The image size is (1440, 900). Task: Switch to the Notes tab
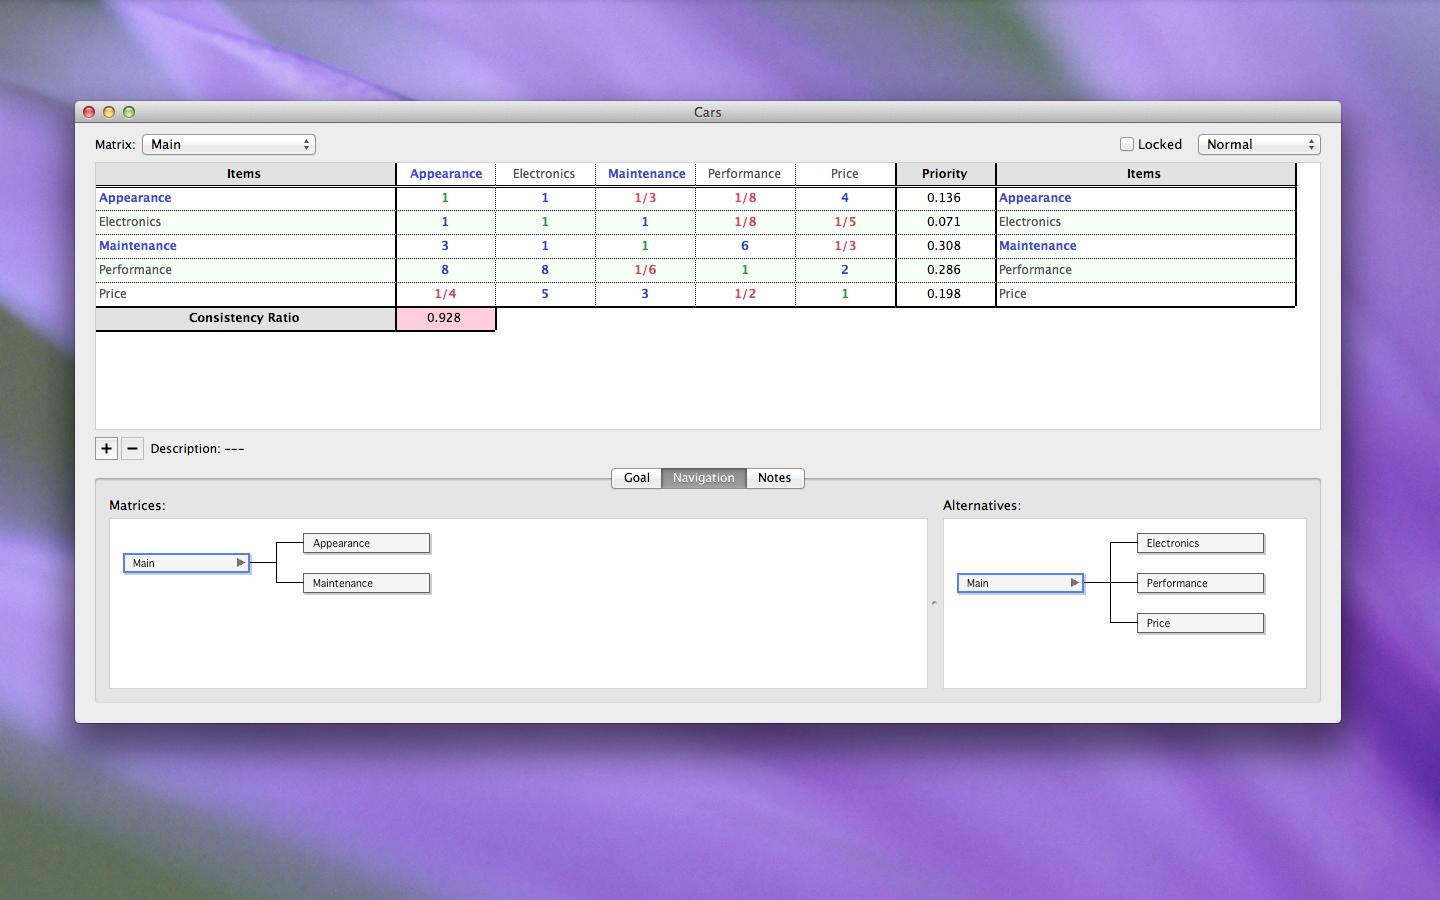tap(774, 478)
